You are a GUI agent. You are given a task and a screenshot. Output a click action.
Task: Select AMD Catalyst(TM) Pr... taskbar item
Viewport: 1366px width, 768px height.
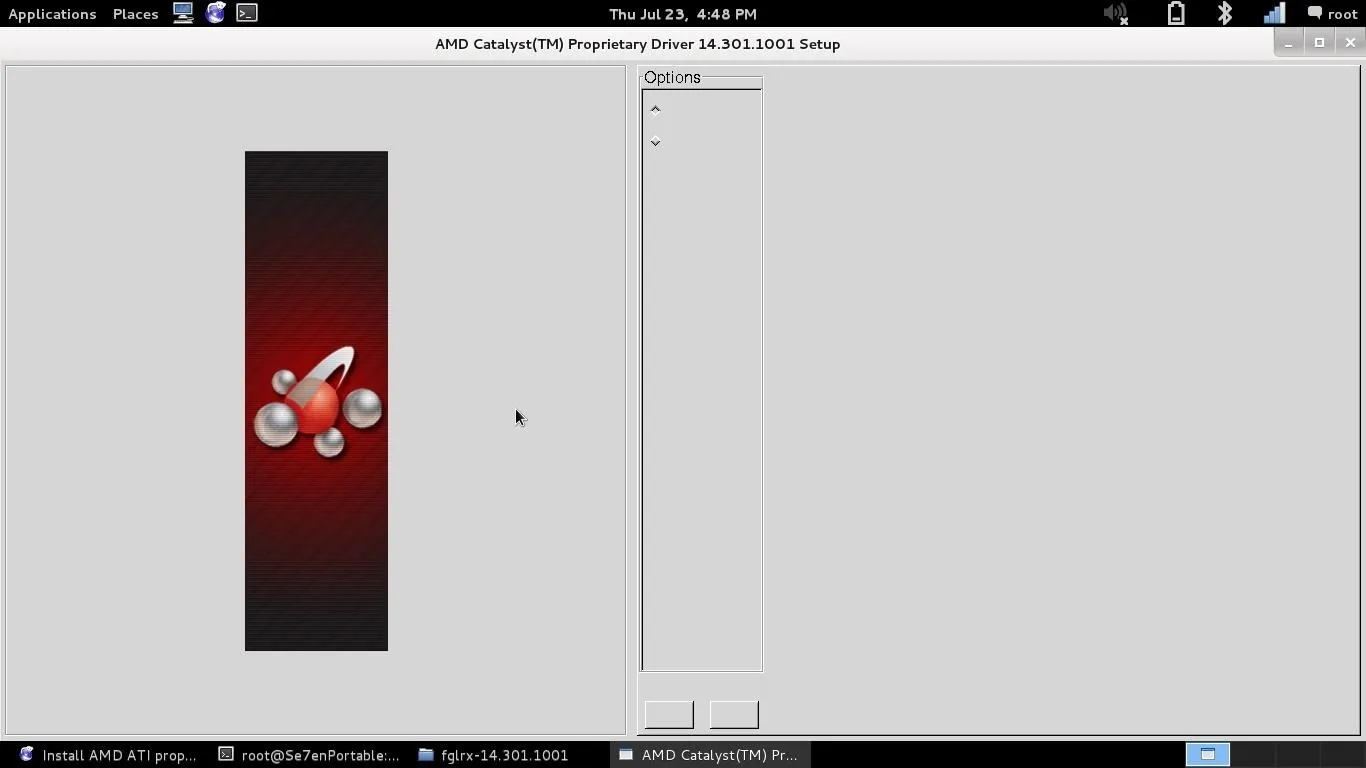coord(709,755)
